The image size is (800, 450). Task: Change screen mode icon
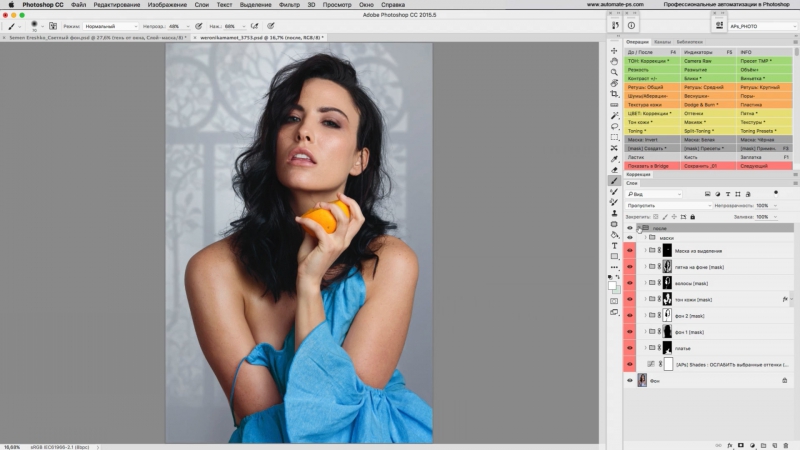coord(614,312)
